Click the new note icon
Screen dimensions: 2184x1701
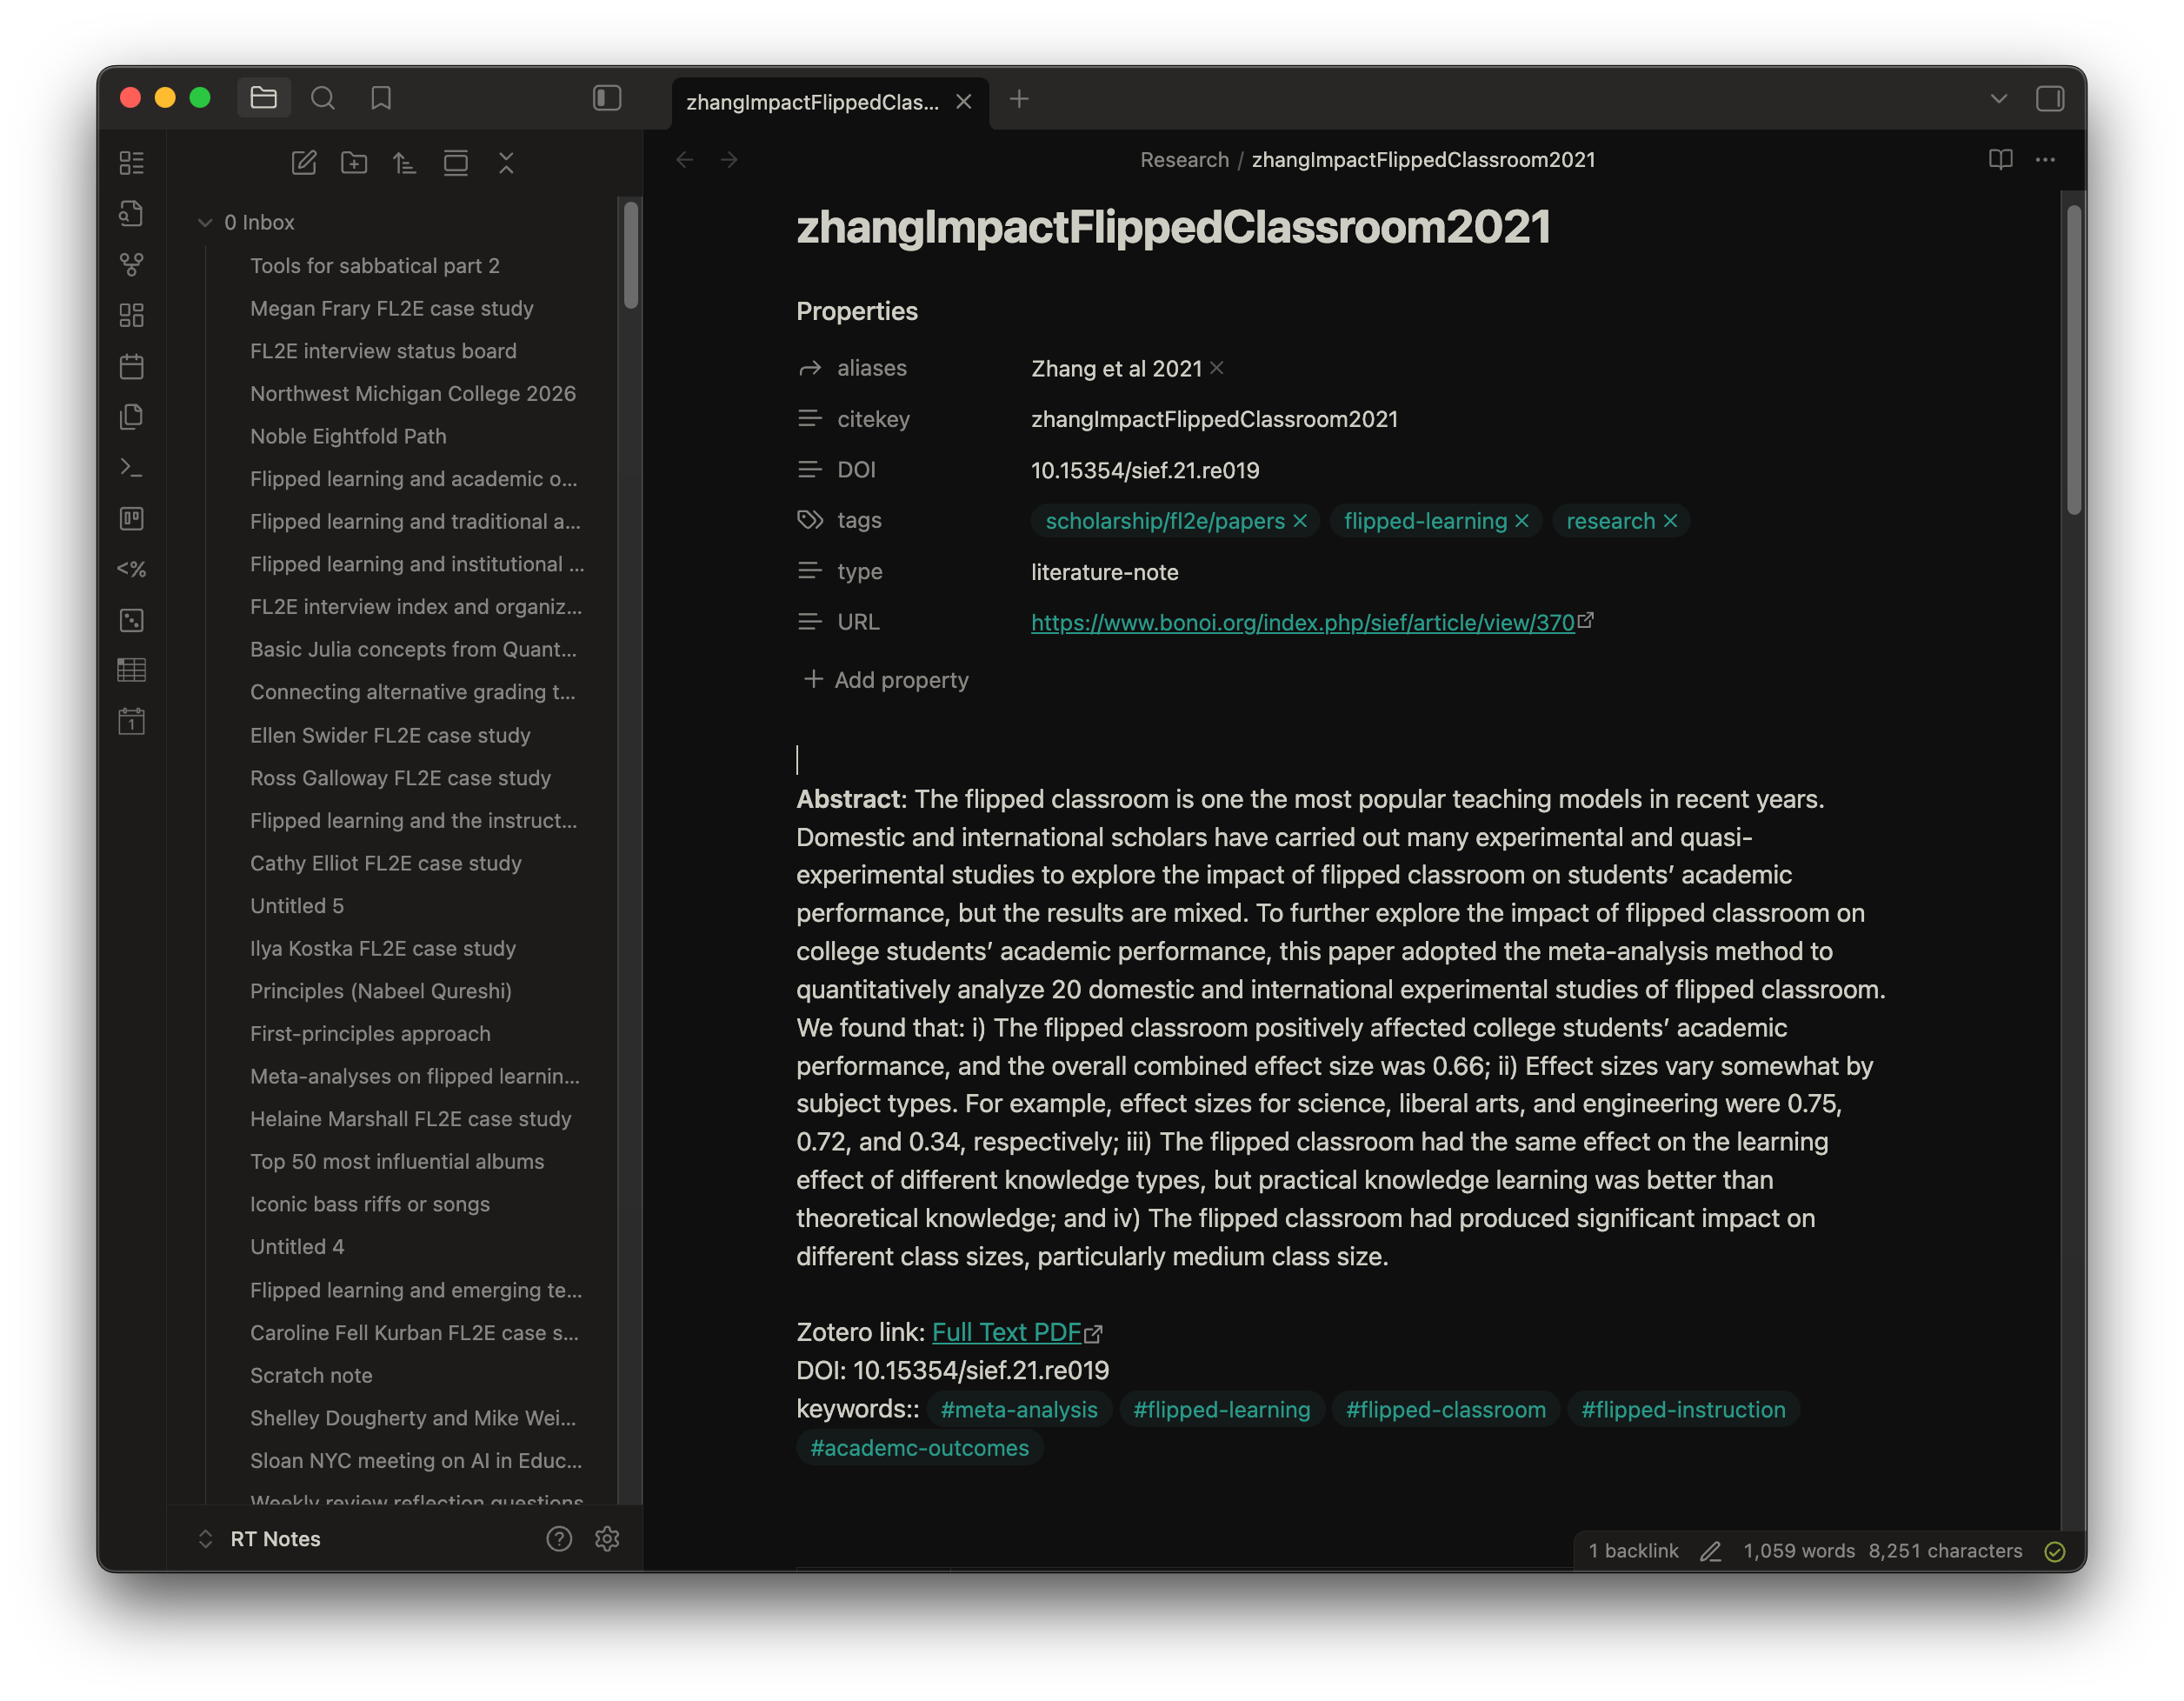pos(304,162)
